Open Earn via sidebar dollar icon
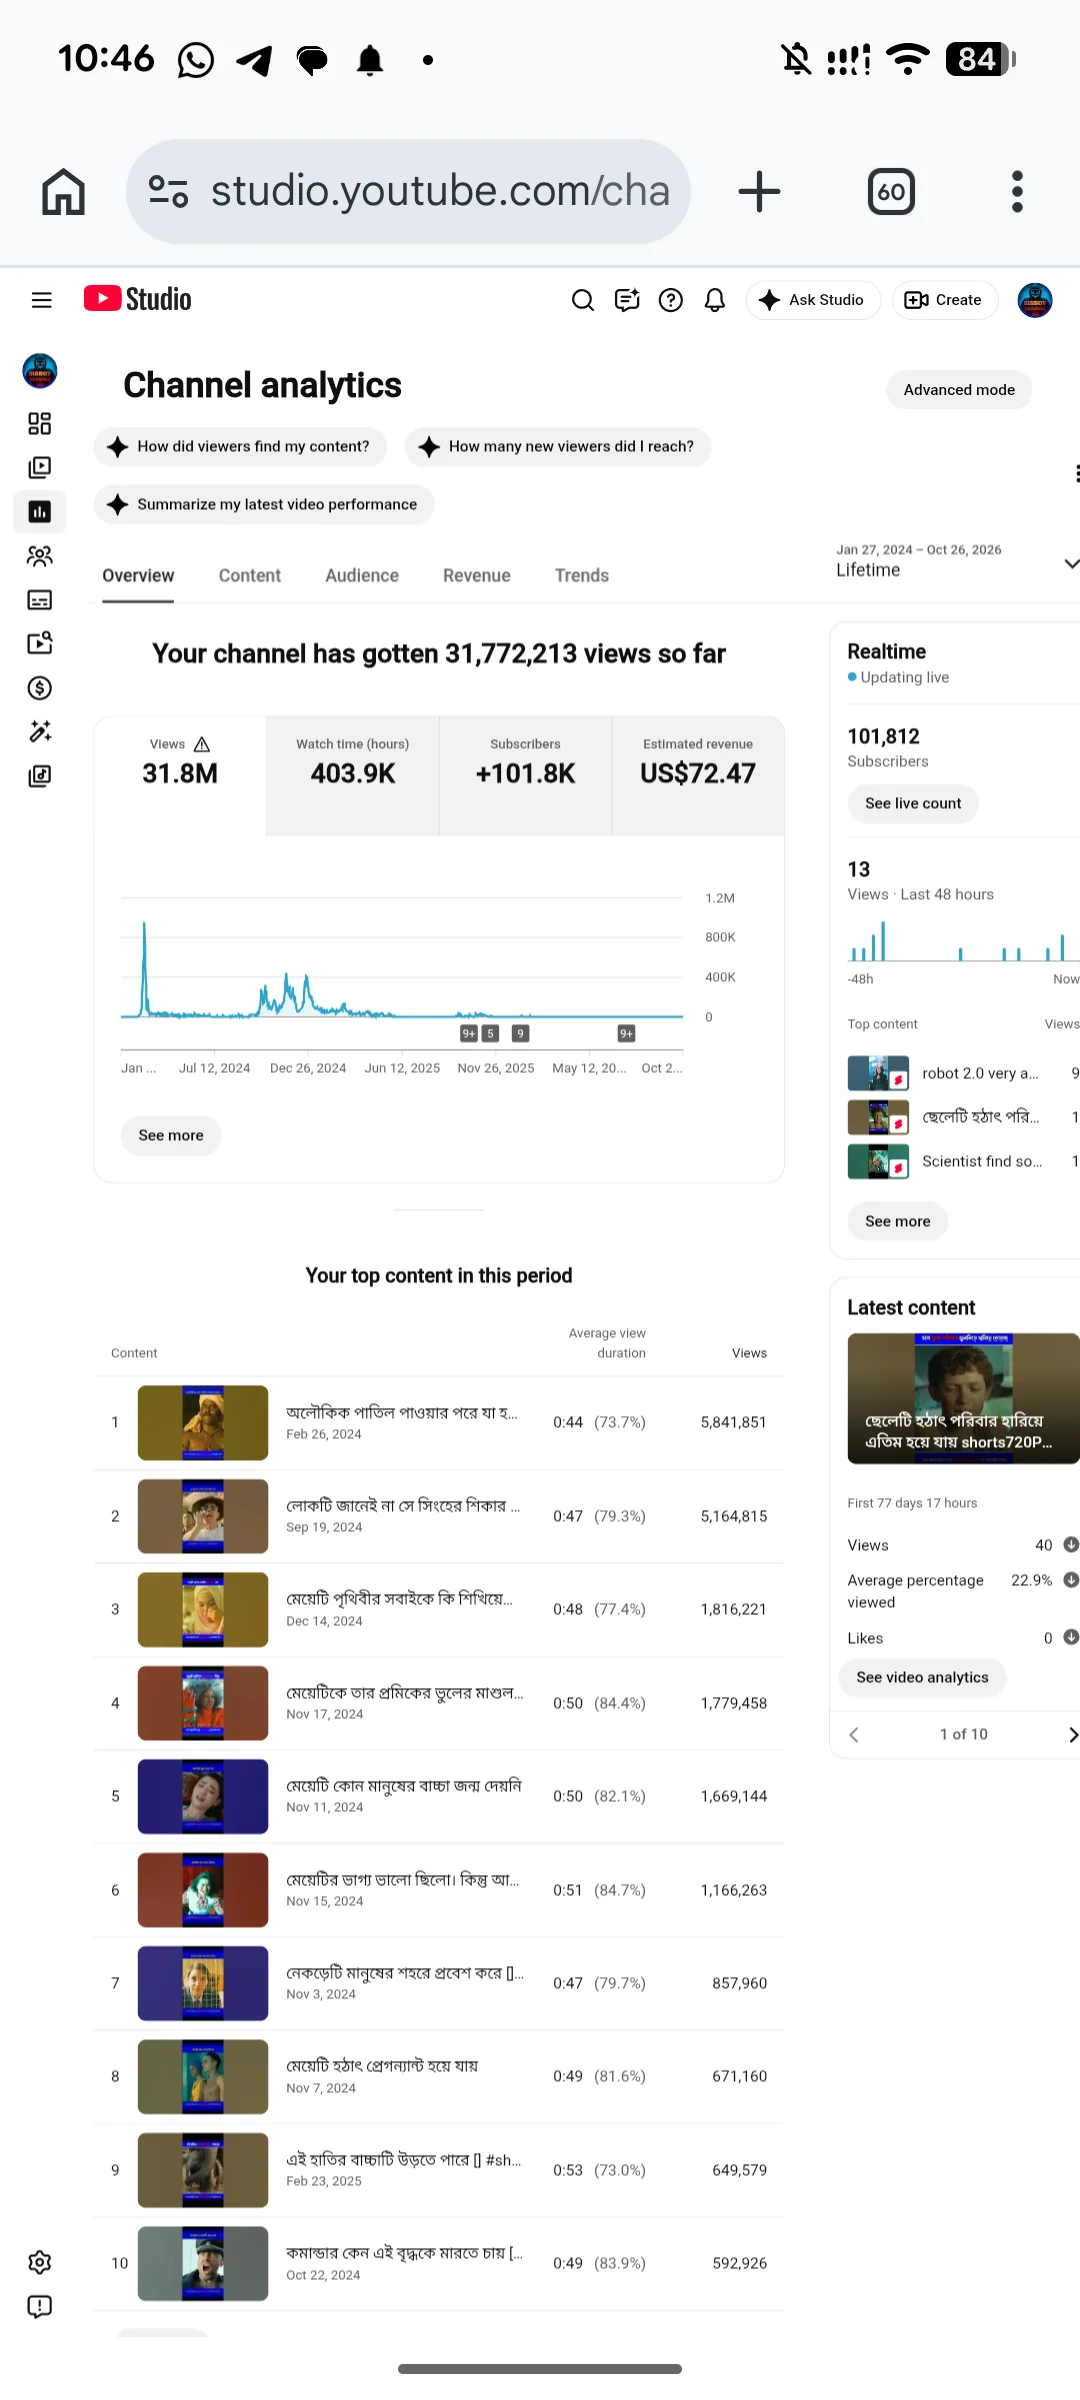This screenshot has height=2400, width=1080. coord(40,688)
